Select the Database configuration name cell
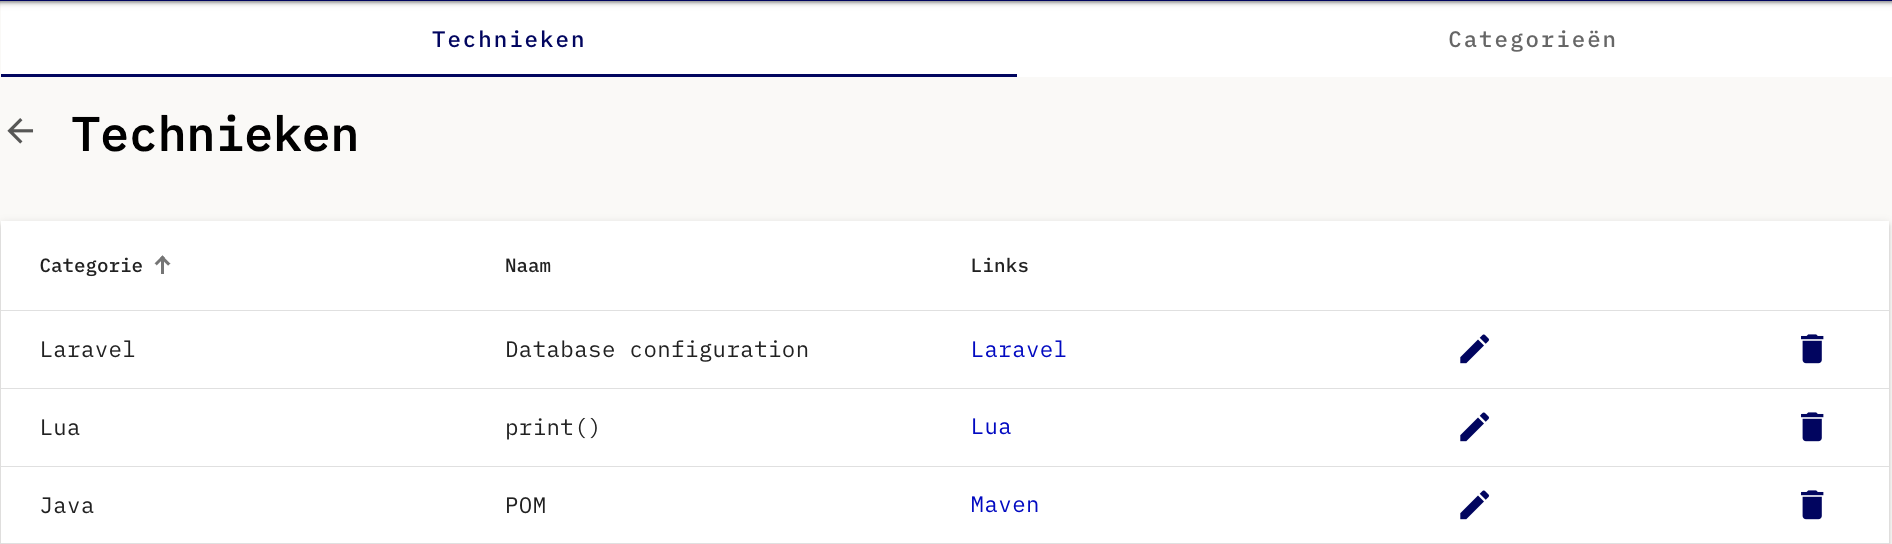 click(x=657, y=349)
